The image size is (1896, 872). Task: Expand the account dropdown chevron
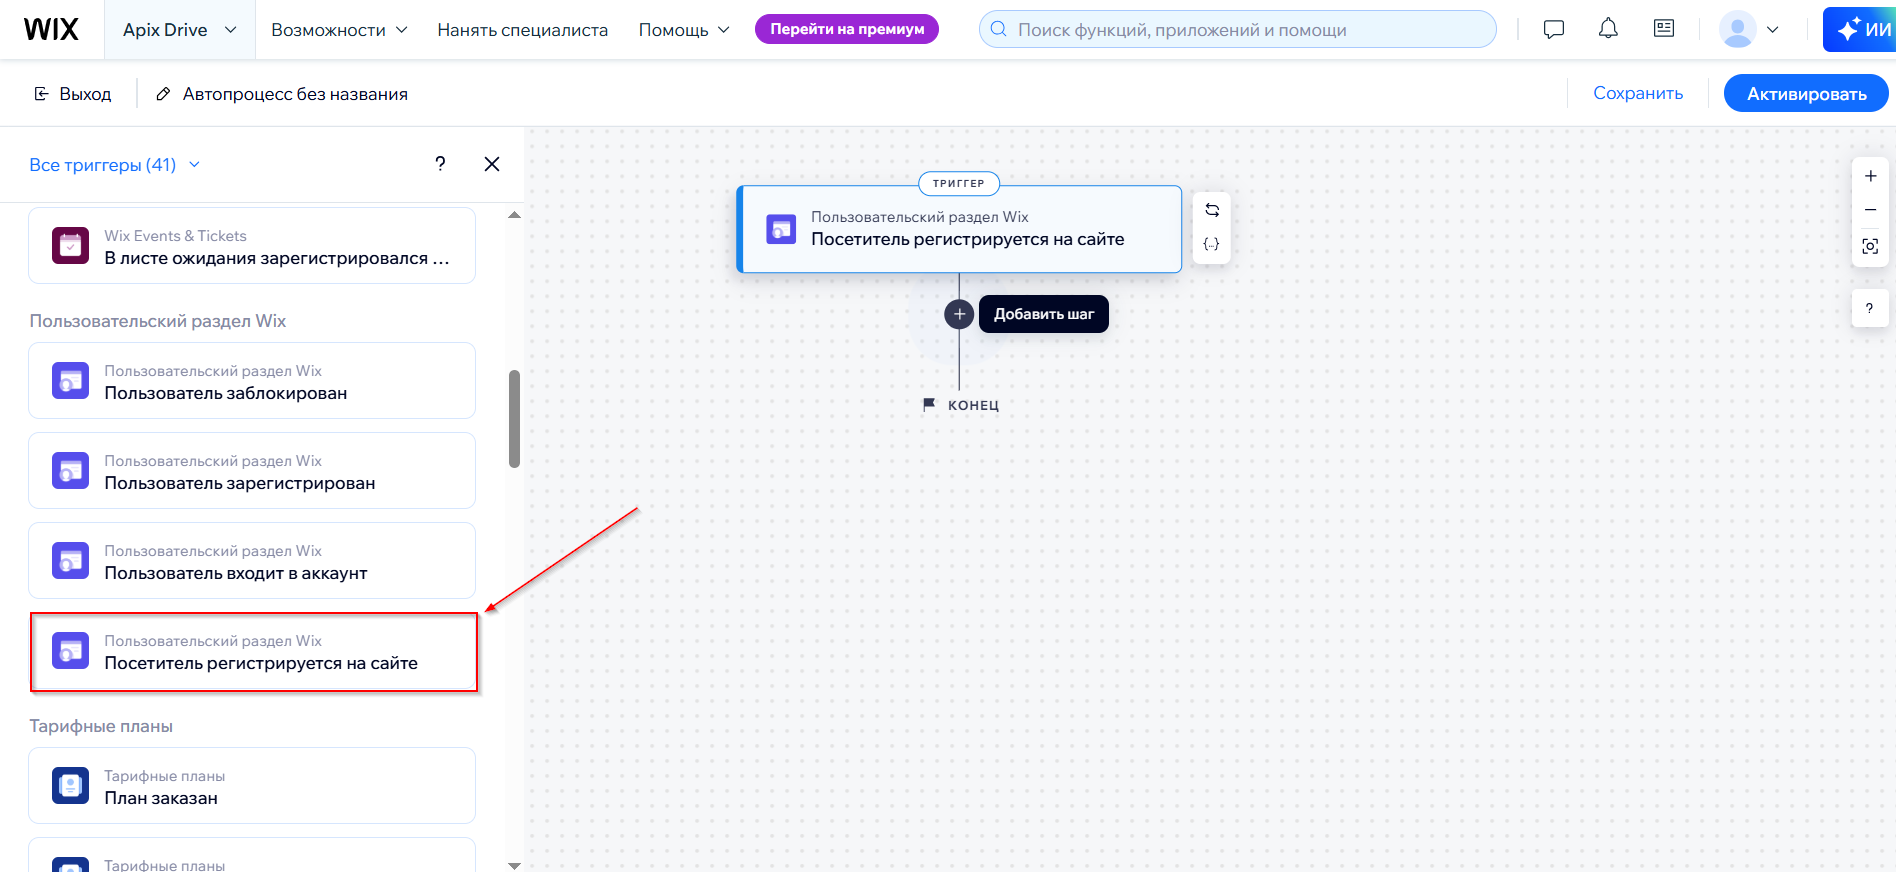point(1773,29)
